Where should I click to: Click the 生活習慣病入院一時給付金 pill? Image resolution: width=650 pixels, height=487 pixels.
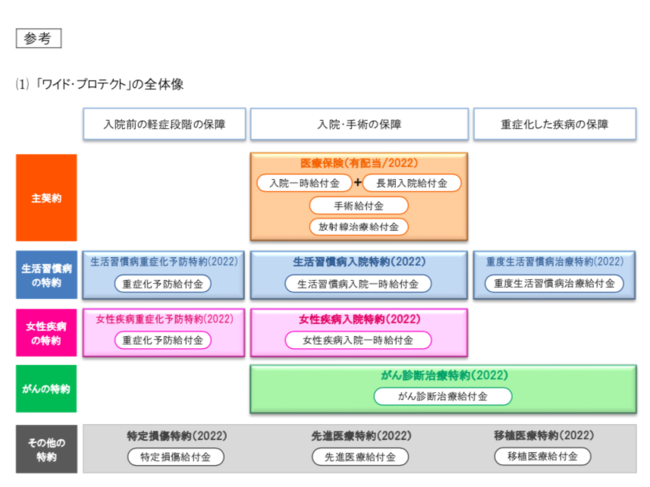(x=358, y=284)
